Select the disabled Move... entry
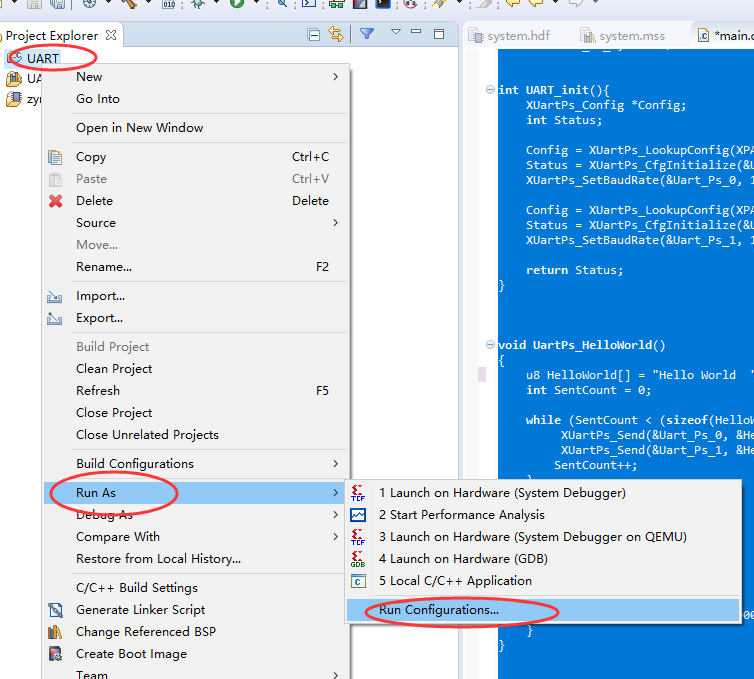Image resolution: width=754 pixels, height=679 pixels. point(97,245)
